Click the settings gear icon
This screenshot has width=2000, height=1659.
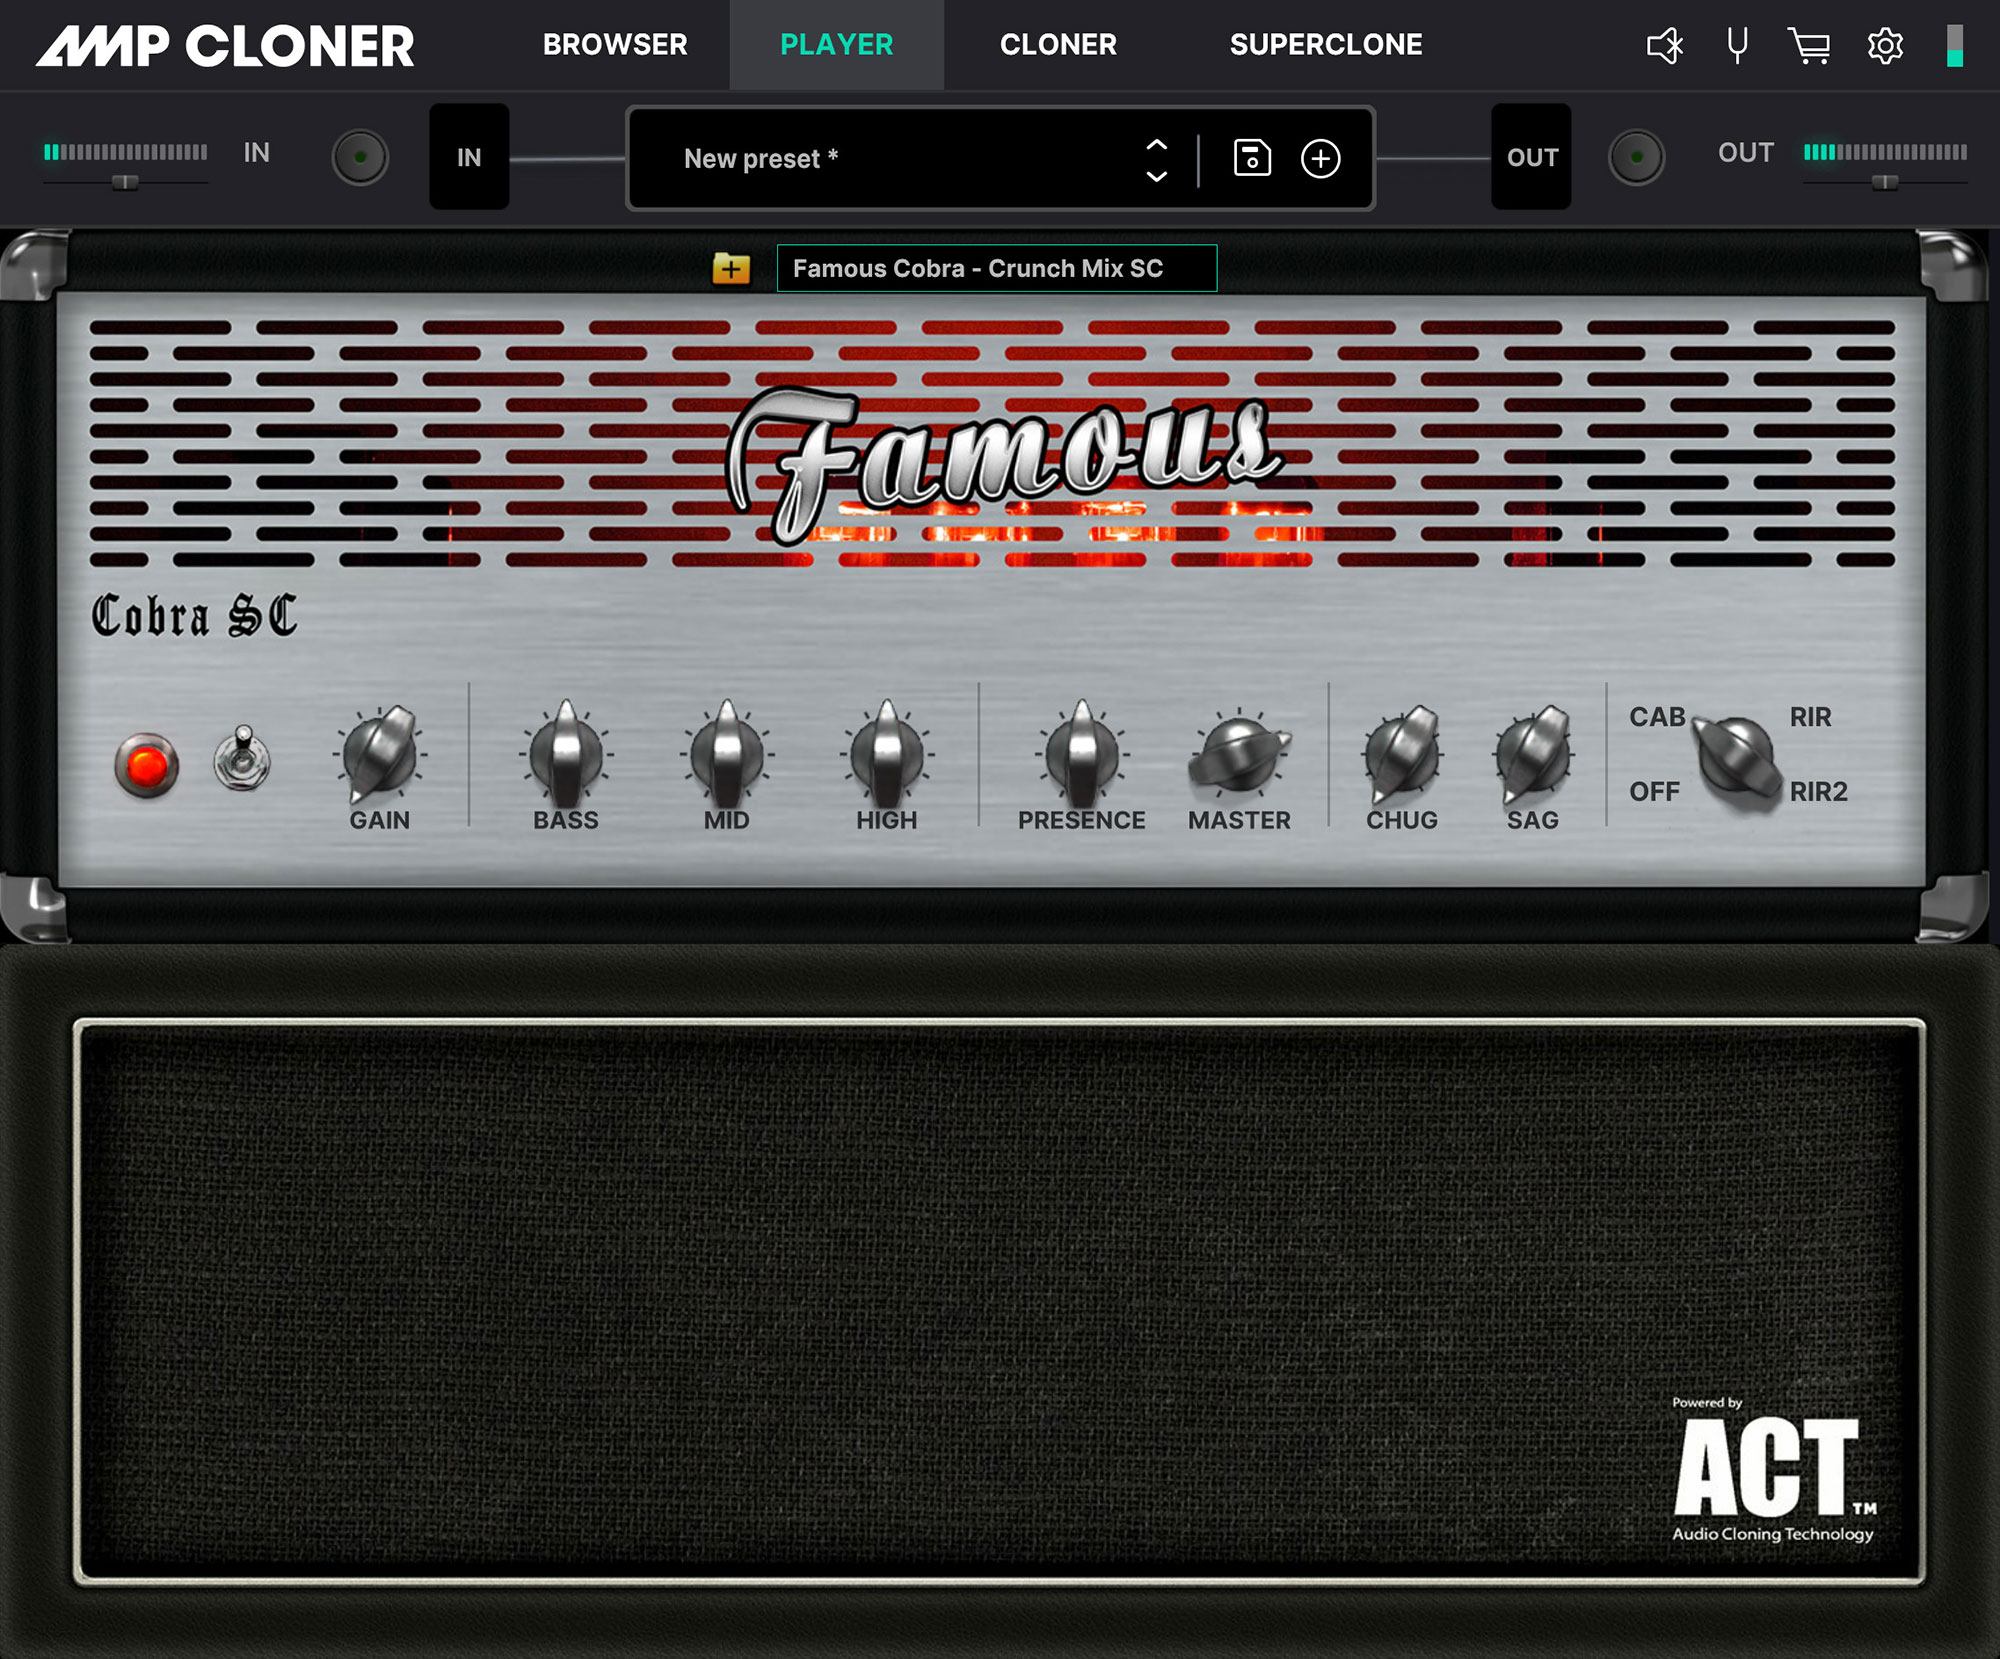(x=1885, y=45)
